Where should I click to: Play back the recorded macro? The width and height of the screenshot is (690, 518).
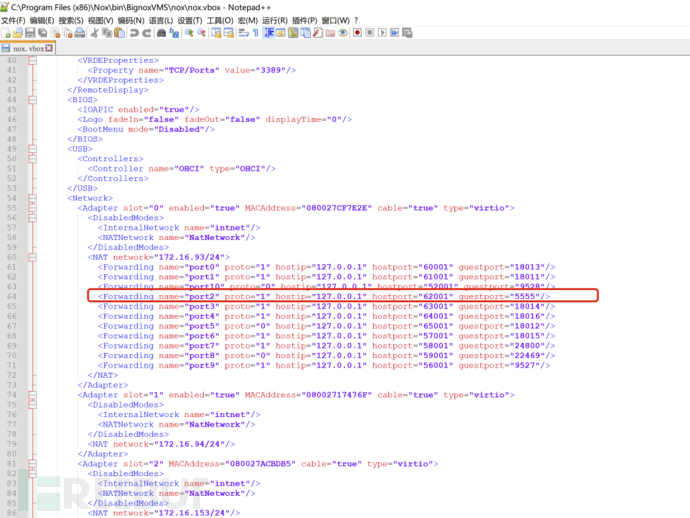pos(382,33)
